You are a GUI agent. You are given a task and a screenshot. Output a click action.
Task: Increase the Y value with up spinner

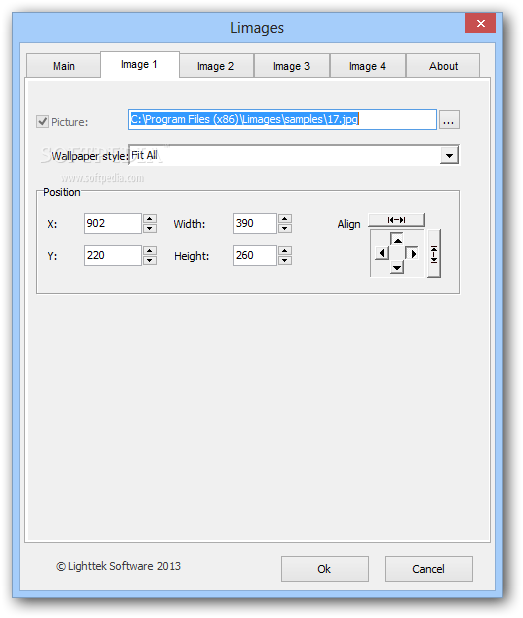pos(150,251)
